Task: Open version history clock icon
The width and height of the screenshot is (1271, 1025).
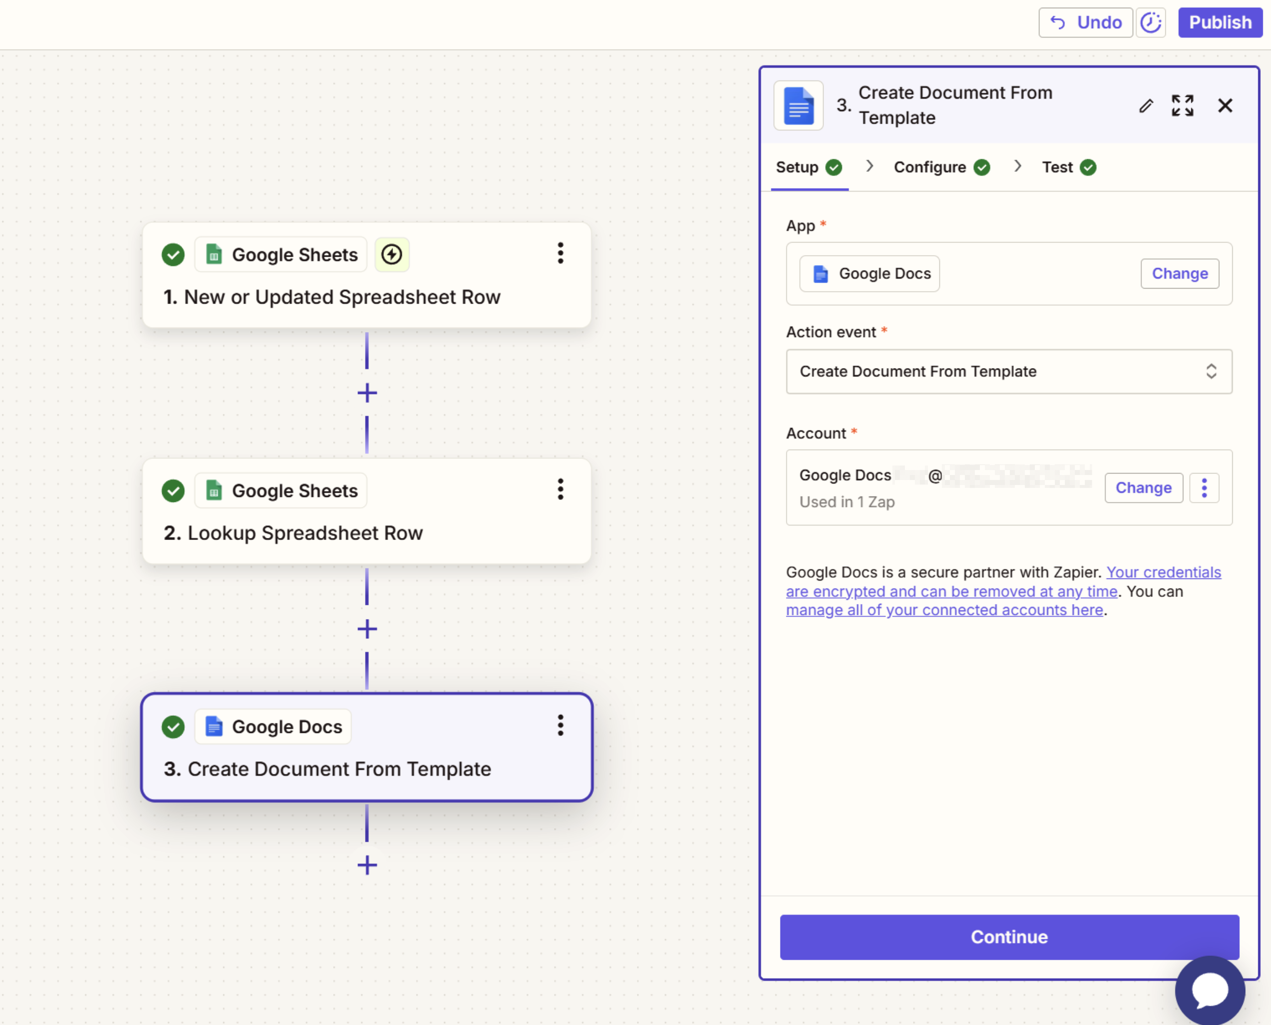Action: [x=1151, y=22]
